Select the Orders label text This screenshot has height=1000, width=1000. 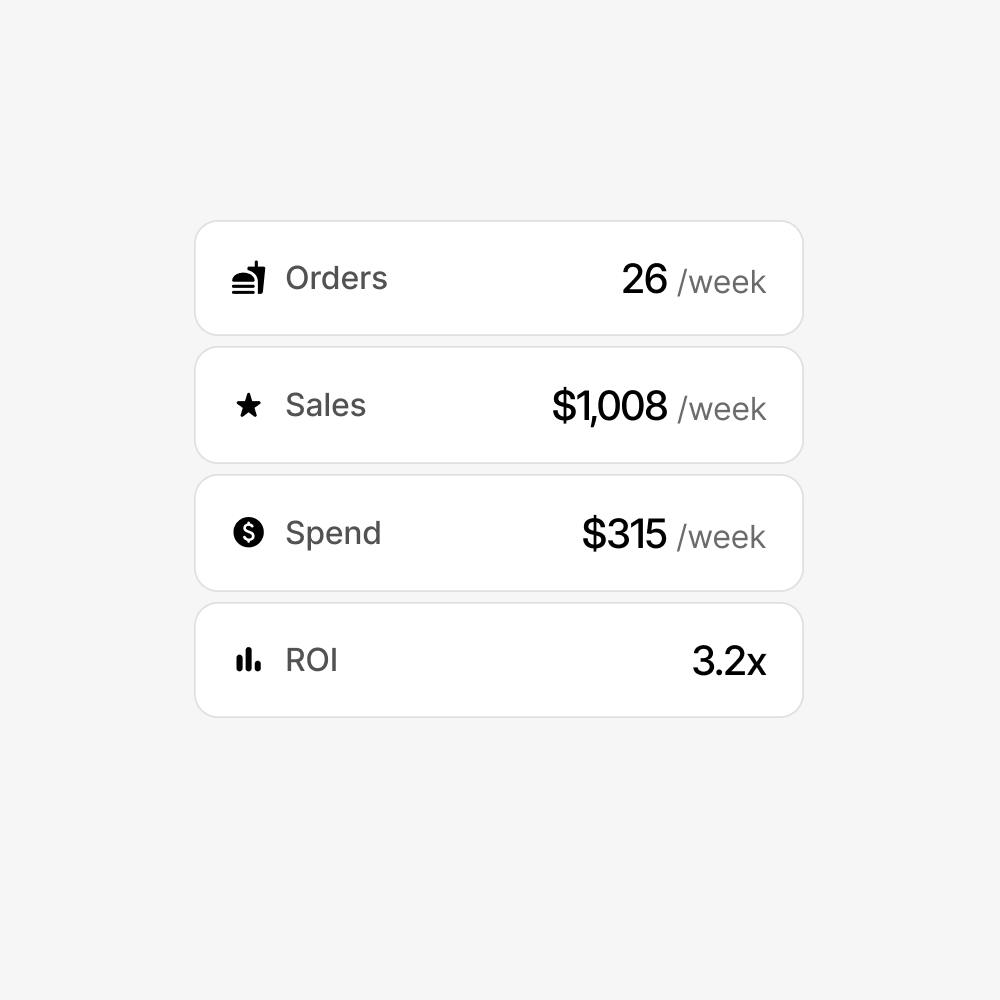click(336, 278)
